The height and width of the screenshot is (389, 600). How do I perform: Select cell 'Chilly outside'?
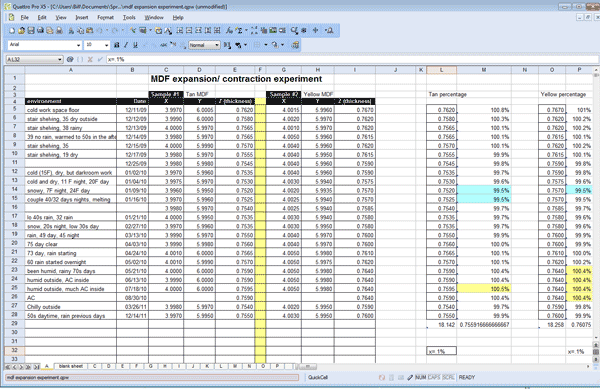(71, 307)
